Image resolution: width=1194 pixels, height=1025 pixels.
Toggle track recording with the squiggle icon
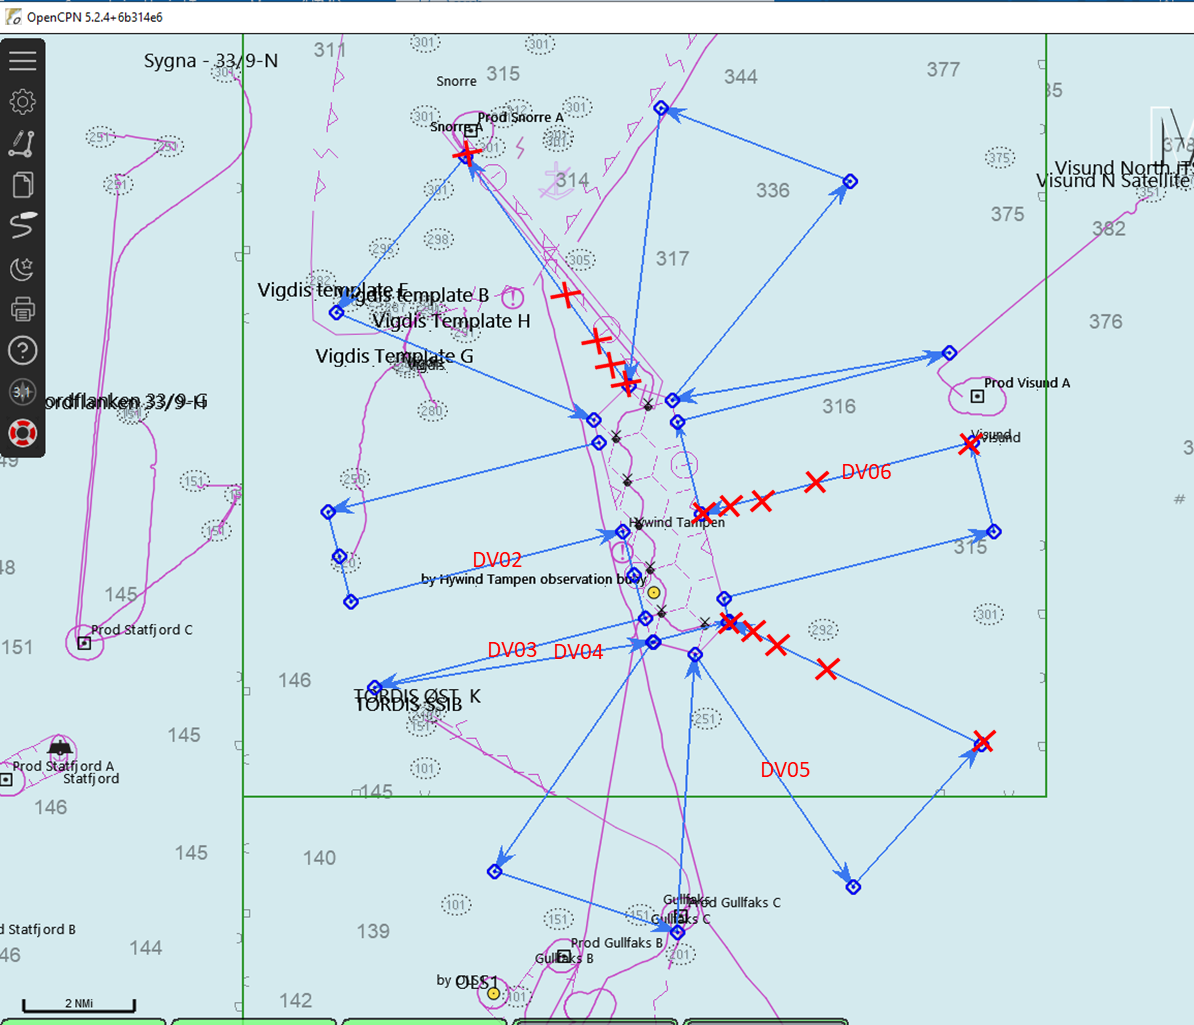[x=22, y=226]
